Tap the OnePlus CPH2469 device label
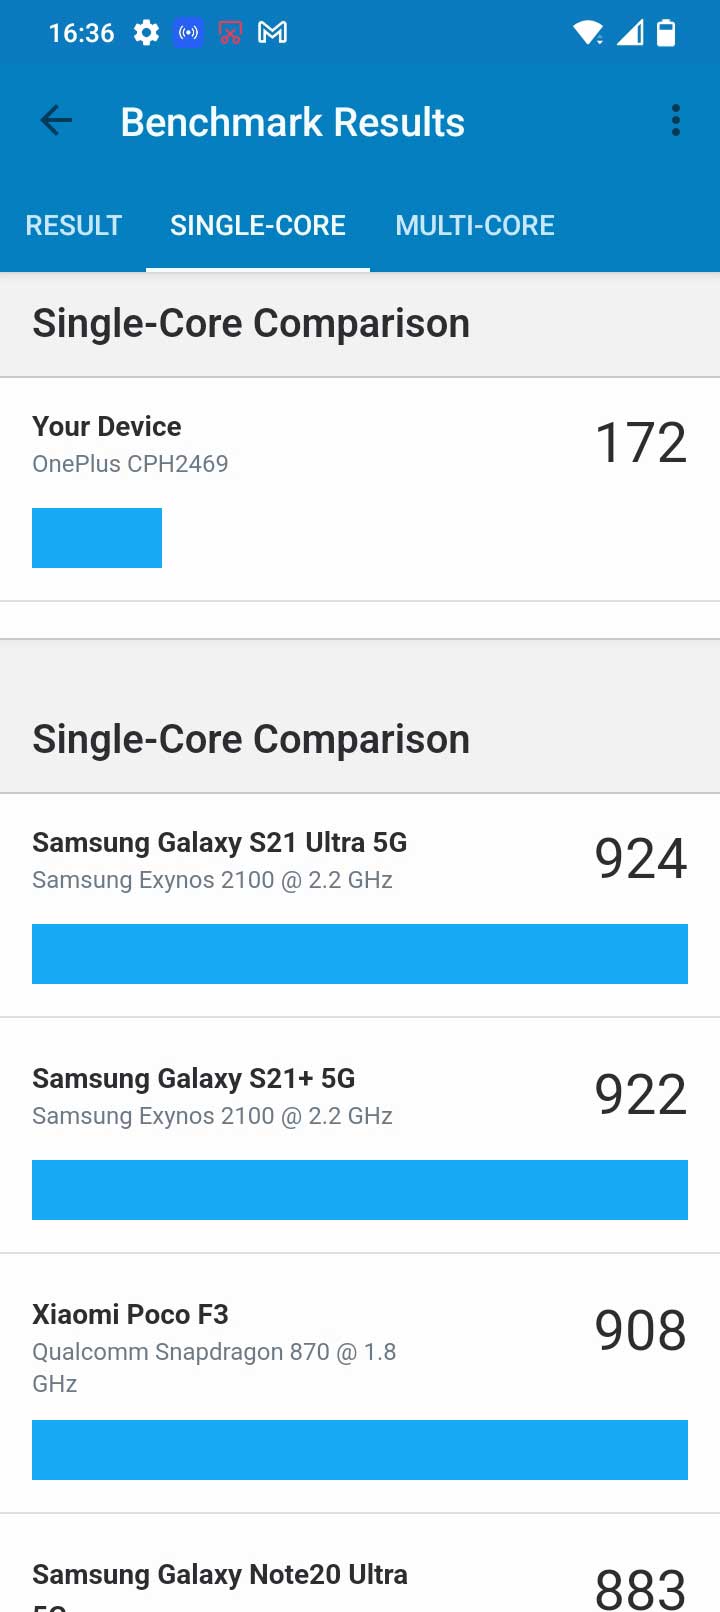Screen dimensions: 720x1612 pyautogui.click(x=130, y=464)
